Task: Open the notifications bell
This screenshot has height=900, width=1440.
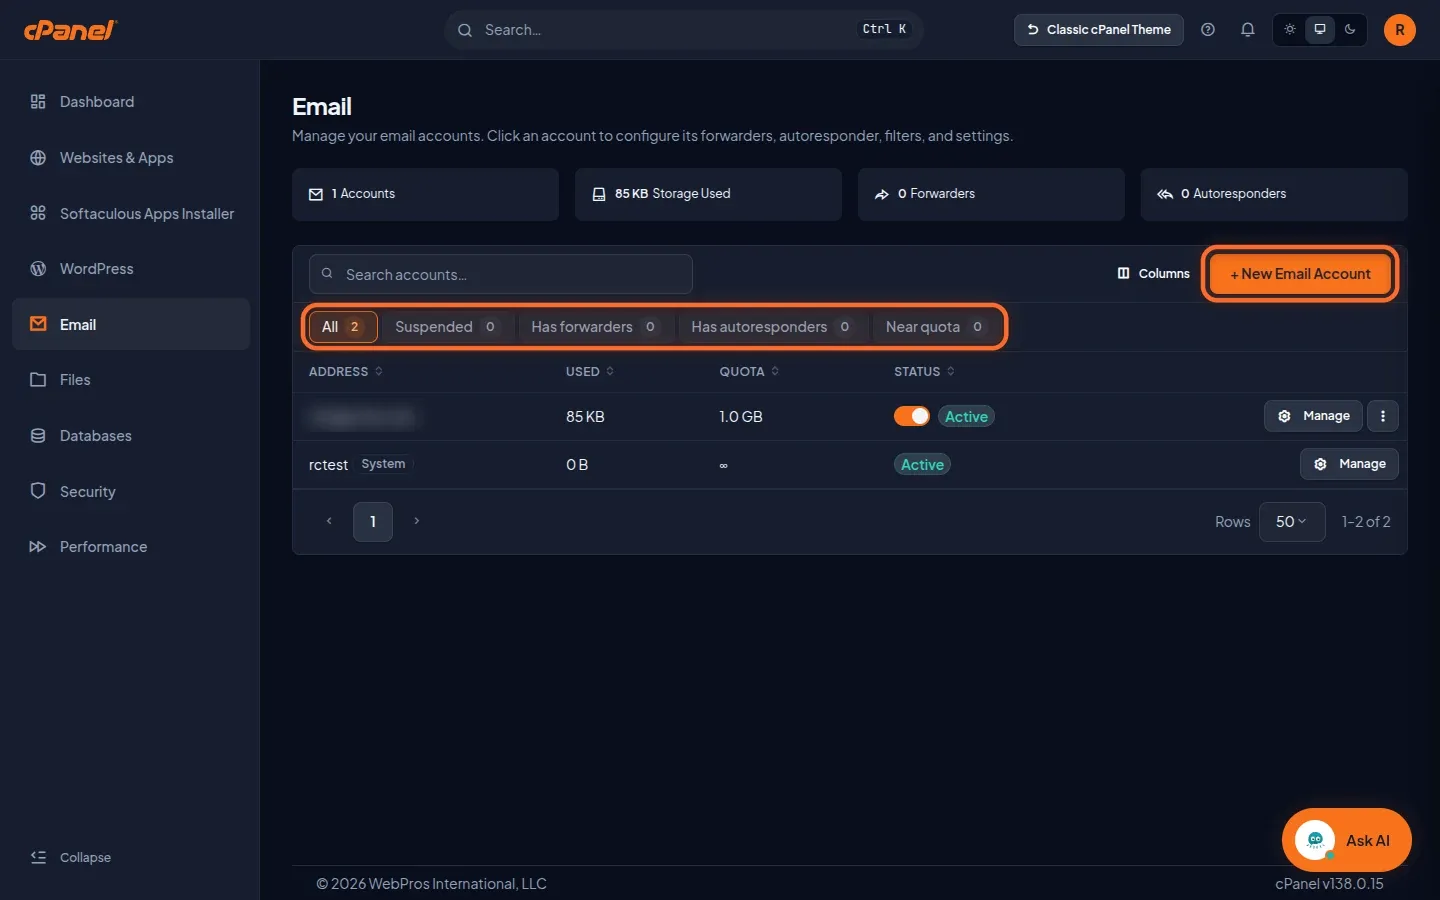Action: tap(1248, 30)
